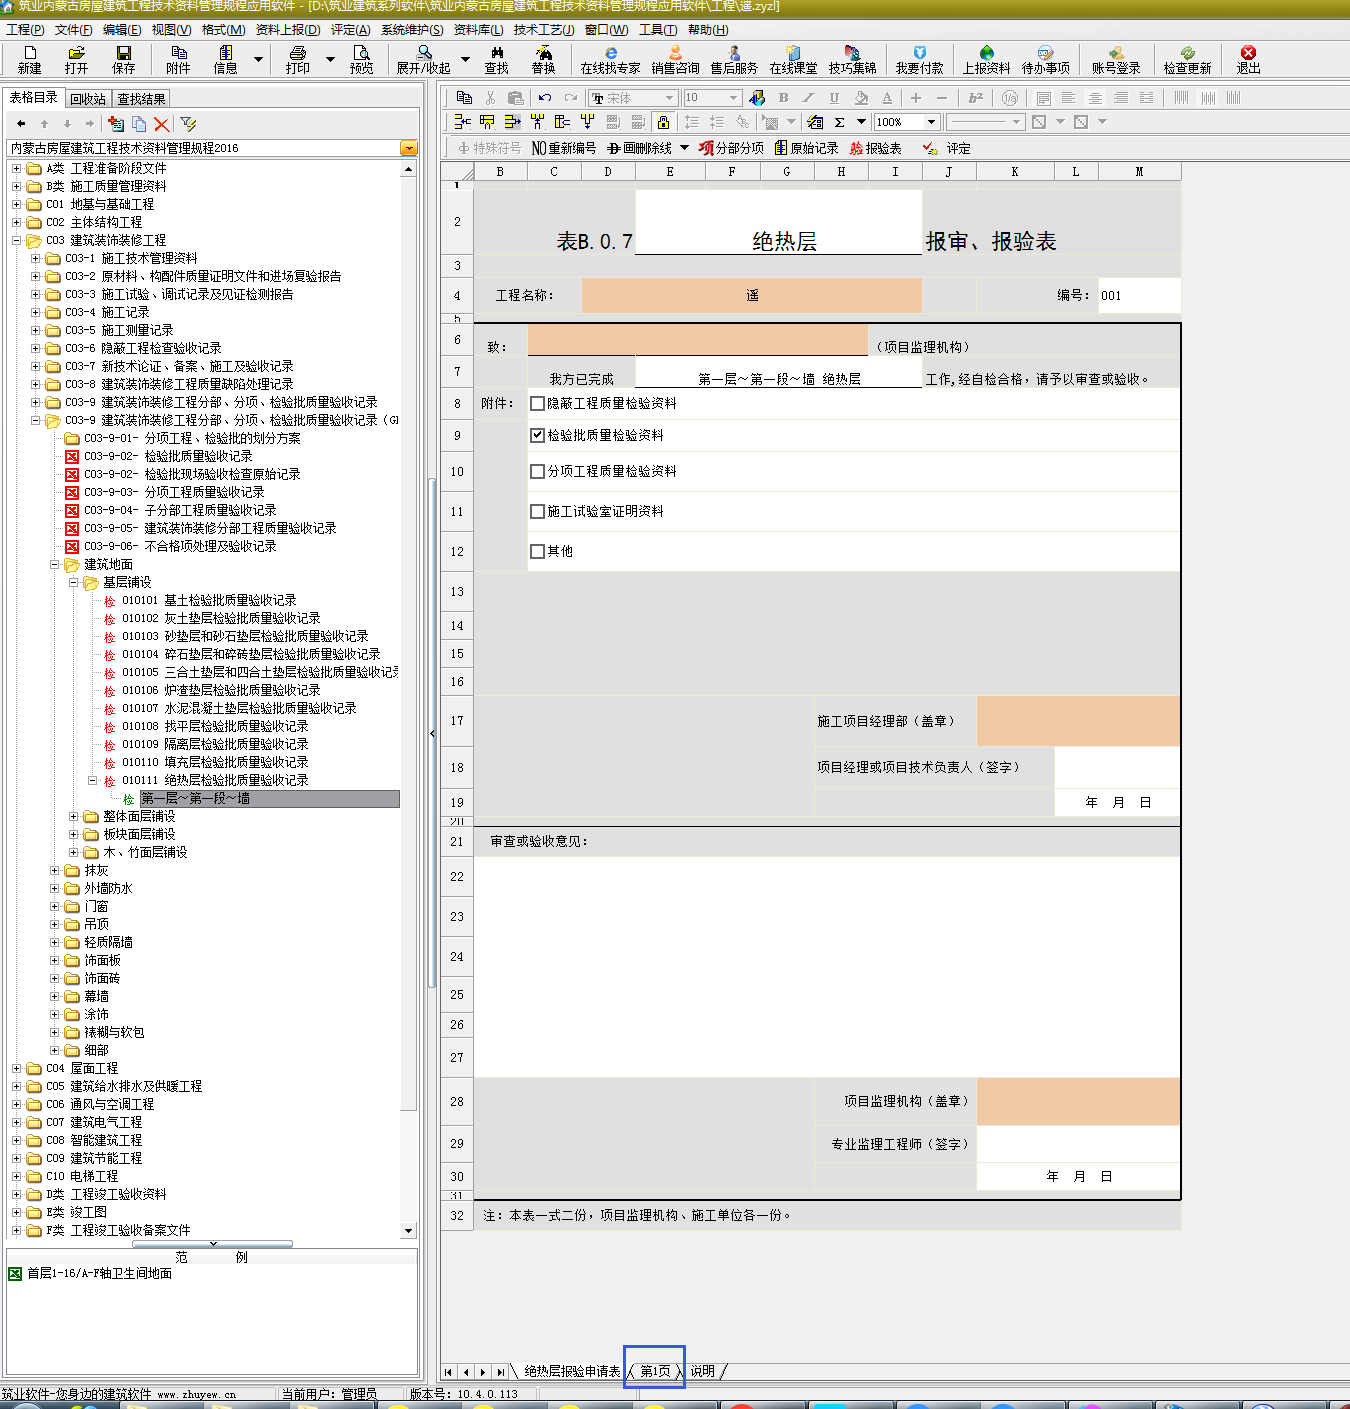Click the 原始记录 original record icon
Viewport: 1350px width, 1409px height.
[x=806, y=148]
